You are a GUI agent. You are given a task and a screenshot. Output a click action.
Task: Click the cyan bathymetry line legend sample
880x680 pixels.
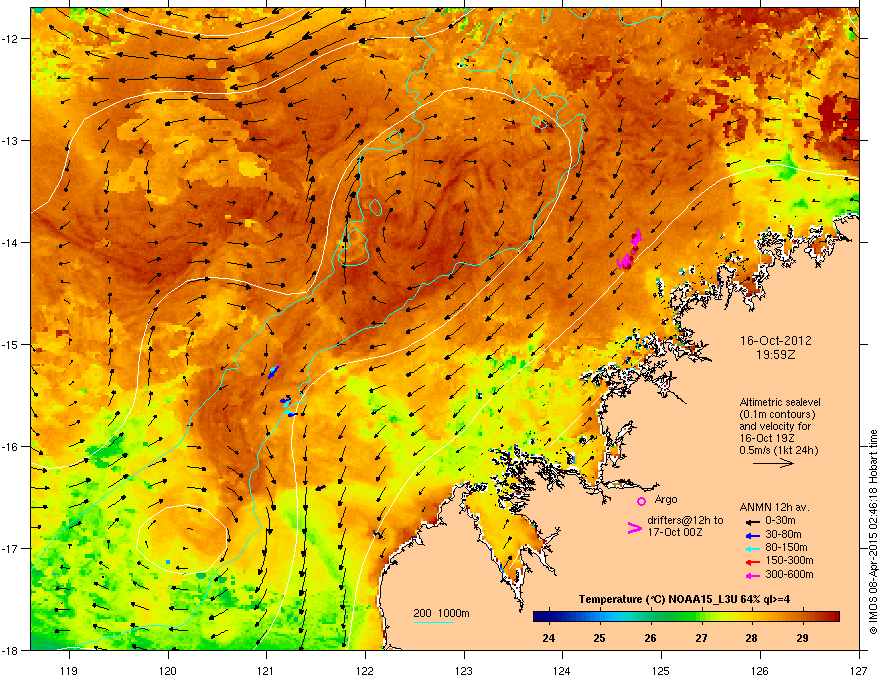click(434, 622)
